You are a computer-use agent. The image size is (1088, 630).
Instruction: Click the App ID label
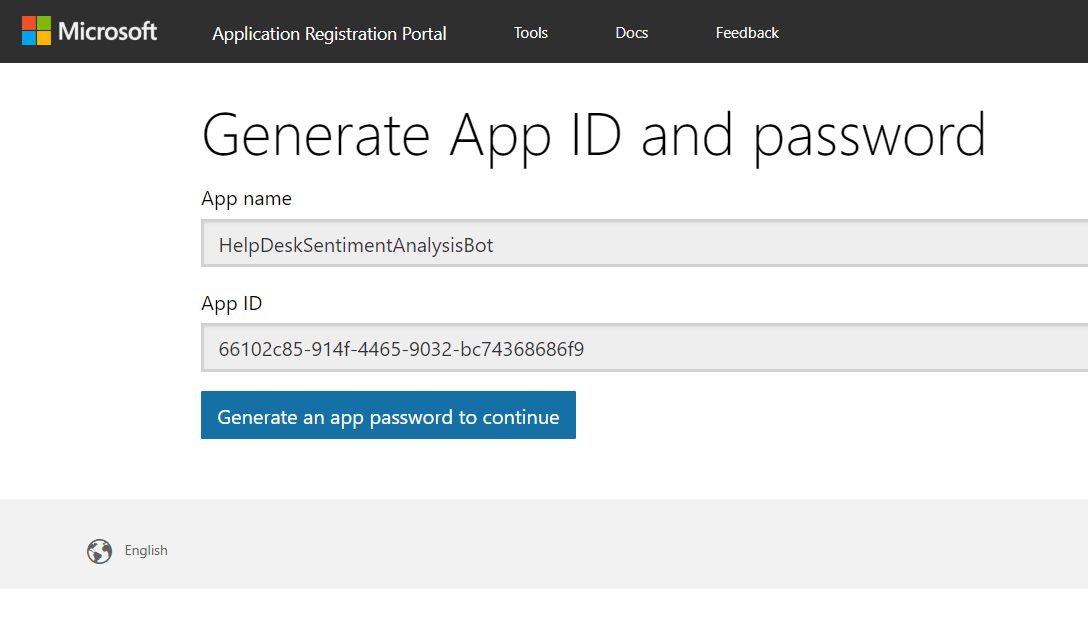click(231, 303)
